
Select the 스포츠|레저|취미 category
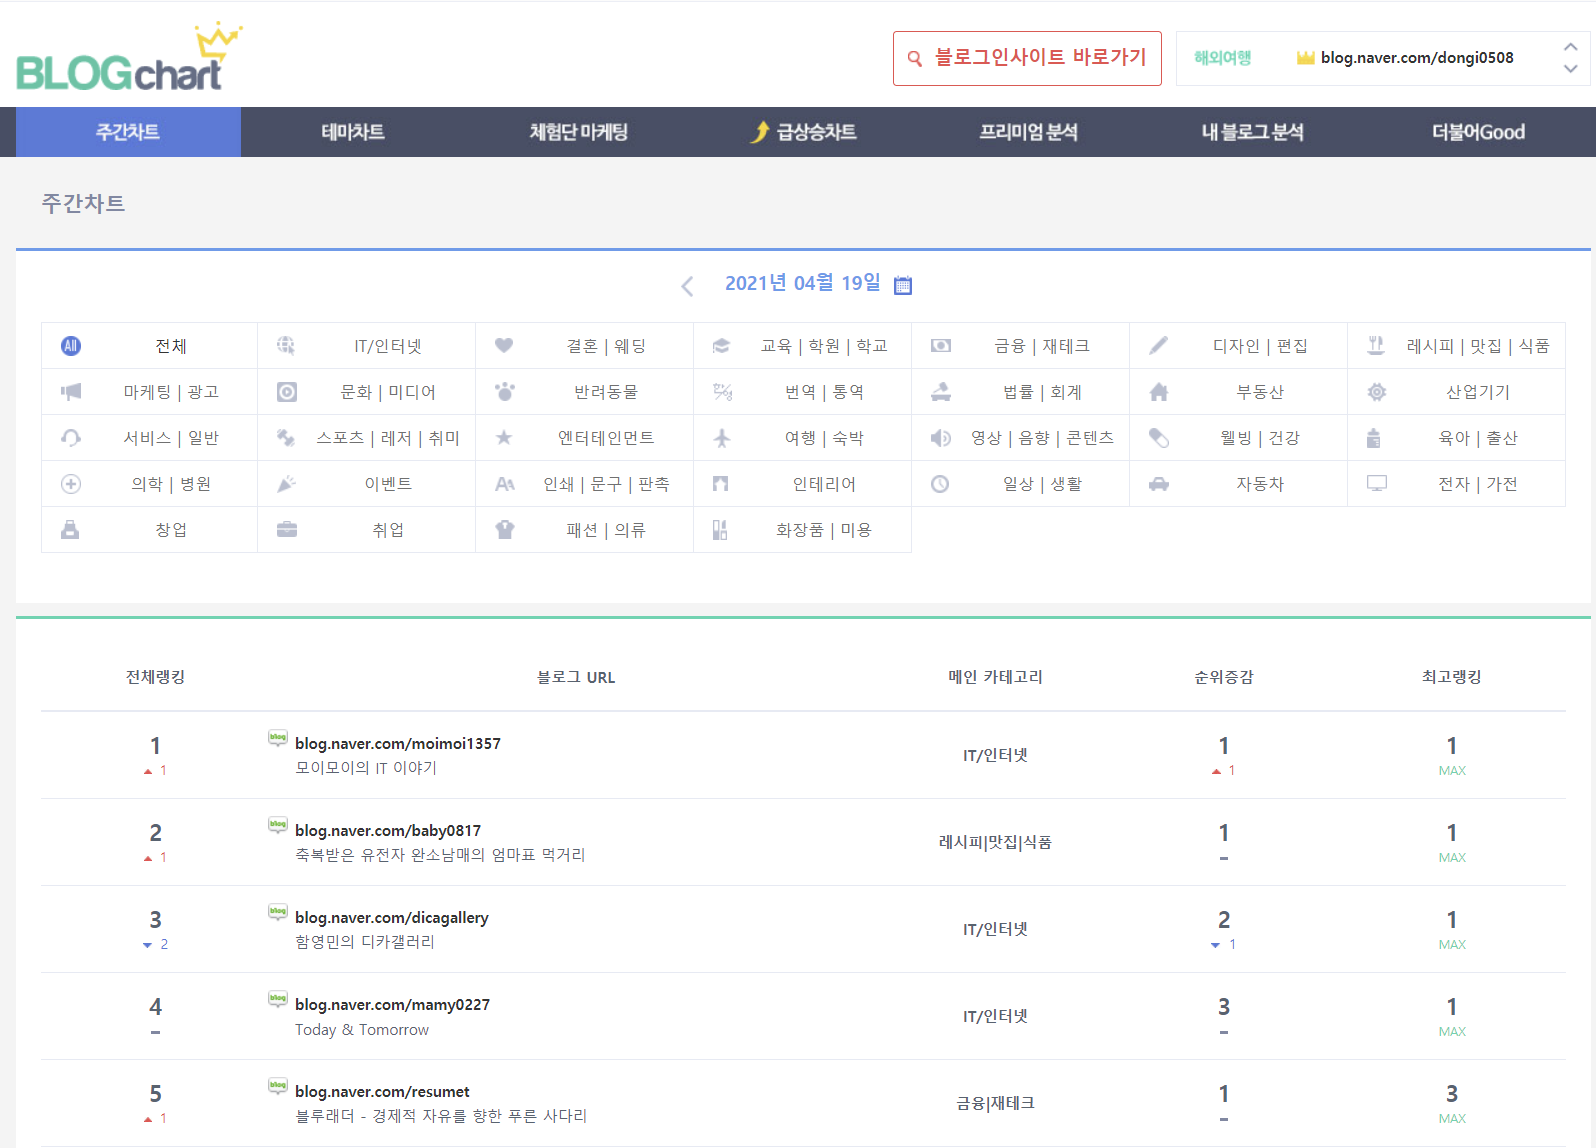[x=388, y=438]
